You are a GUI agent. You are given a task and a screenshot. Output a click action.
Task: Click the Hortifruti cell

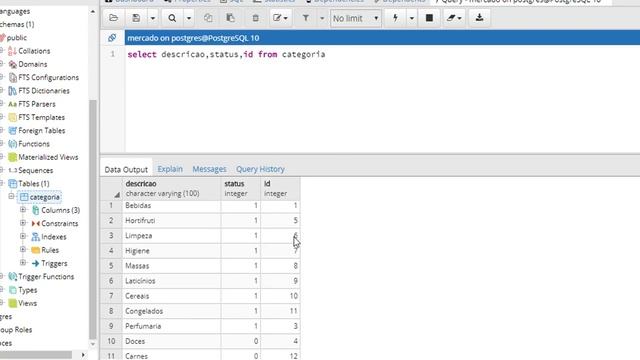171,220
